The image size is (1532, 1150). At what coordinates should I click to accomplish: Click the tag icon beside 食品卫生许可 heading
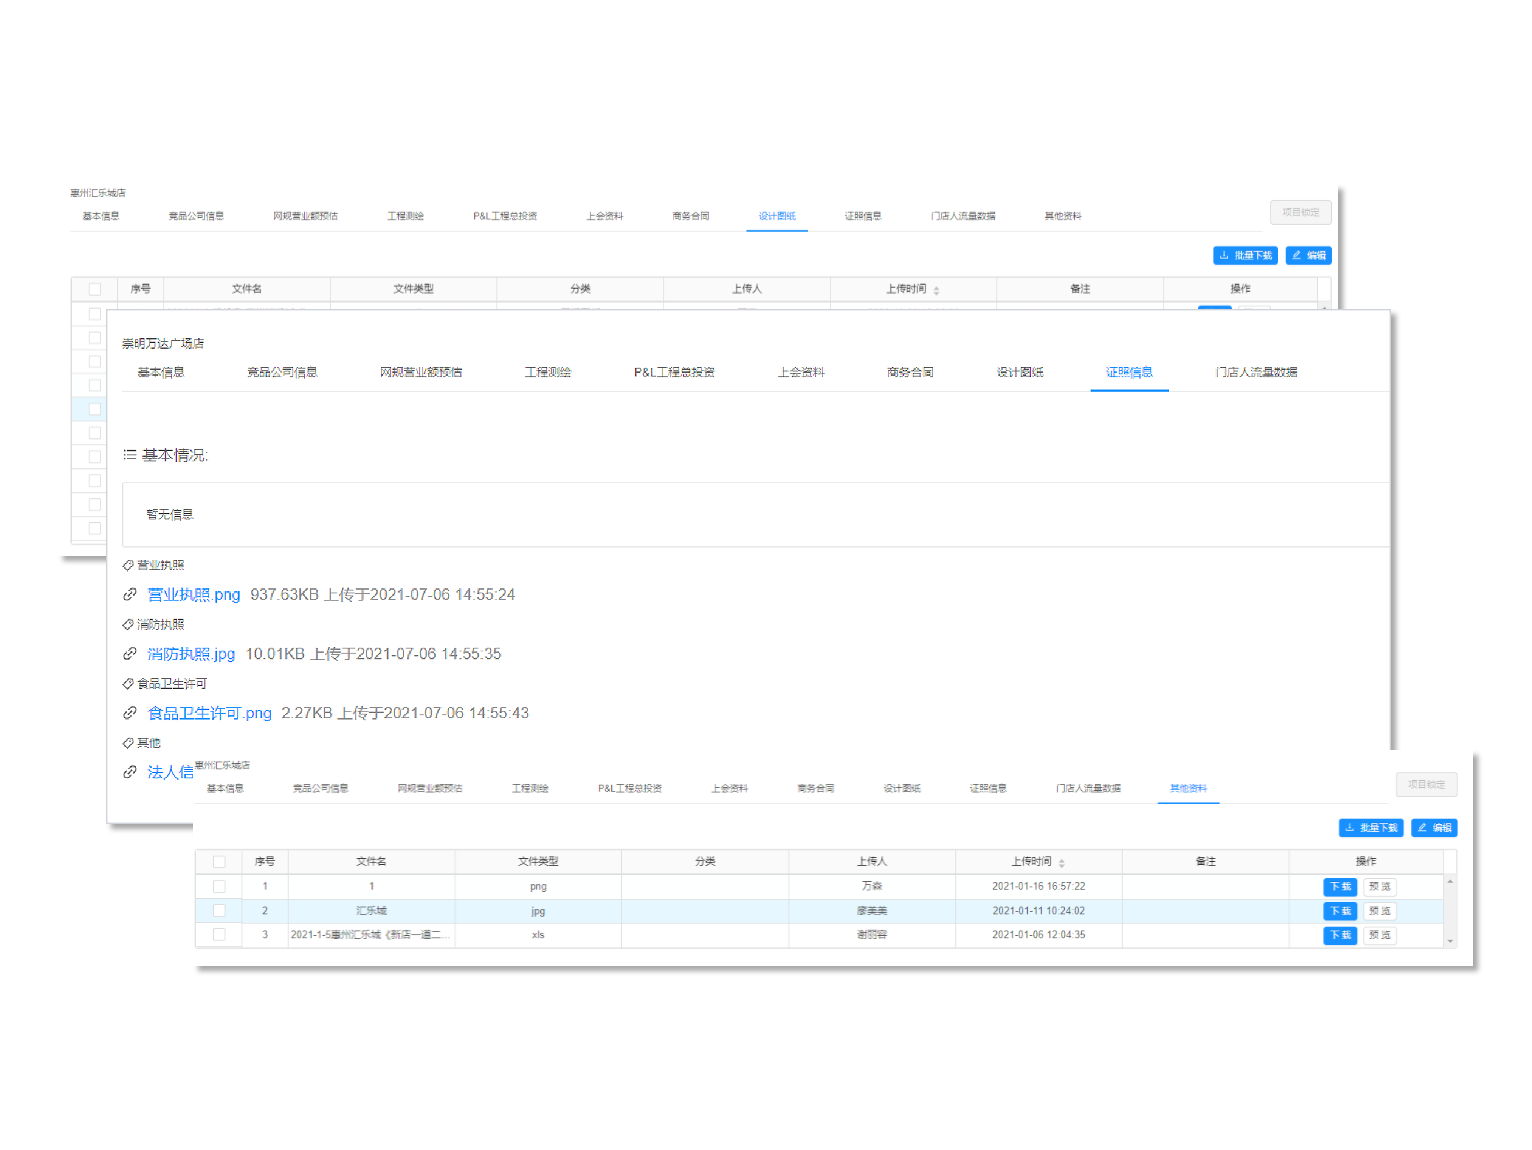click(127, 684)
